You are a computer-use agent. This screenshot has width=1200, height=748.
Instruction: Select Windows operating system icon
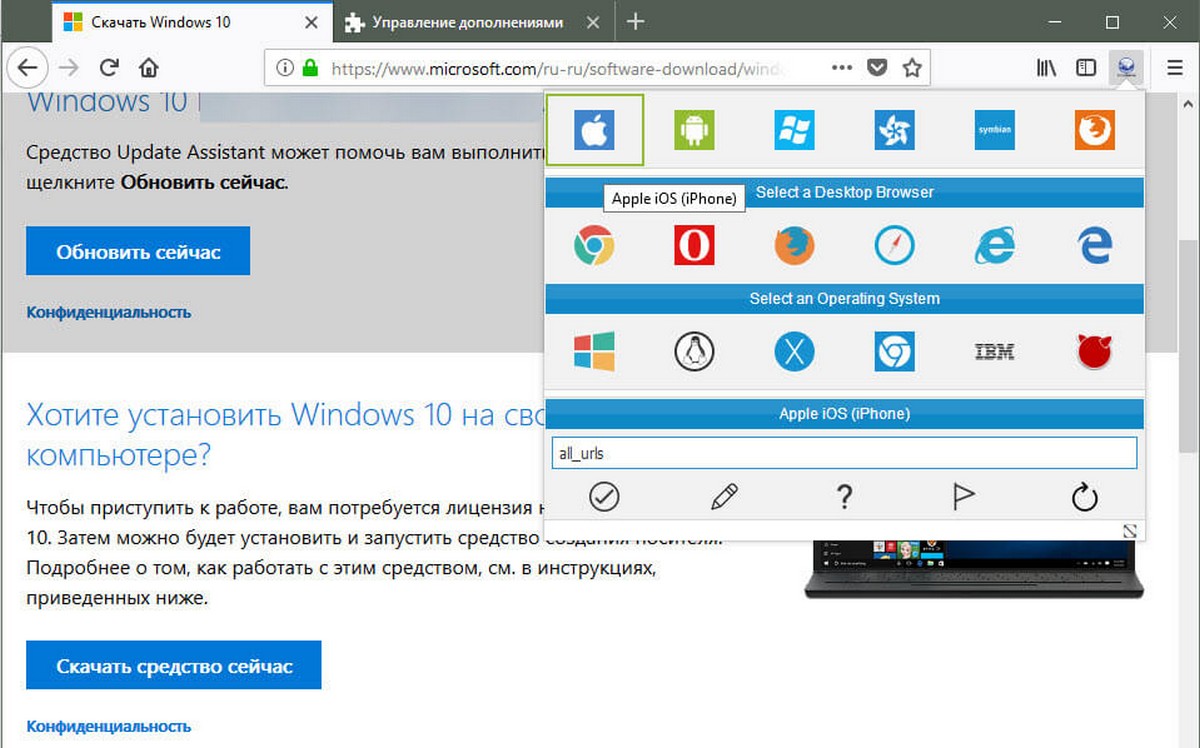pos(594,352)
